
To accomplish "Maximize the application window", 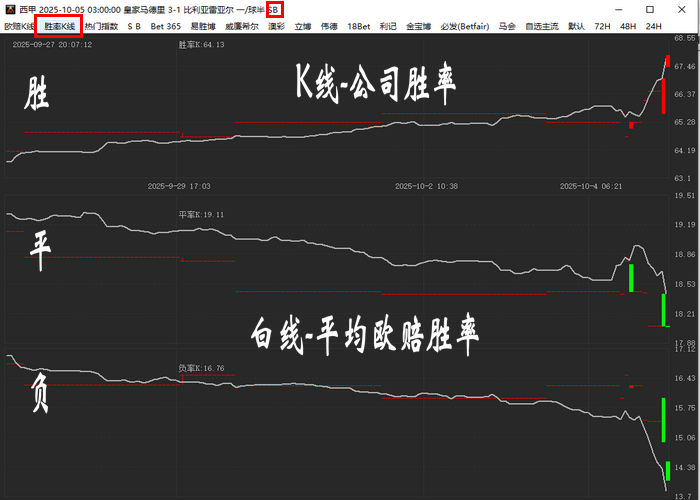I will point(649,9).
